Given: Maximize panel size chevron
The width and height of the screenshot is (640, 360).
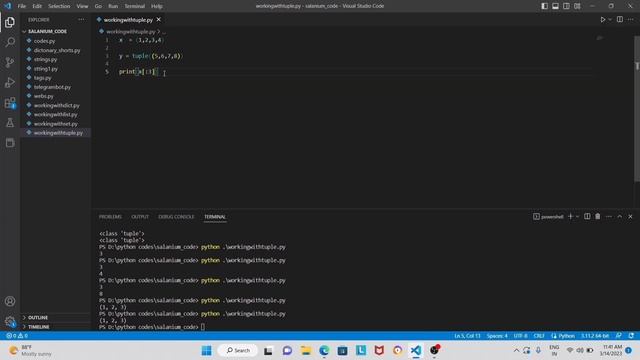Looking at the screenshot, I should point(620,216).
